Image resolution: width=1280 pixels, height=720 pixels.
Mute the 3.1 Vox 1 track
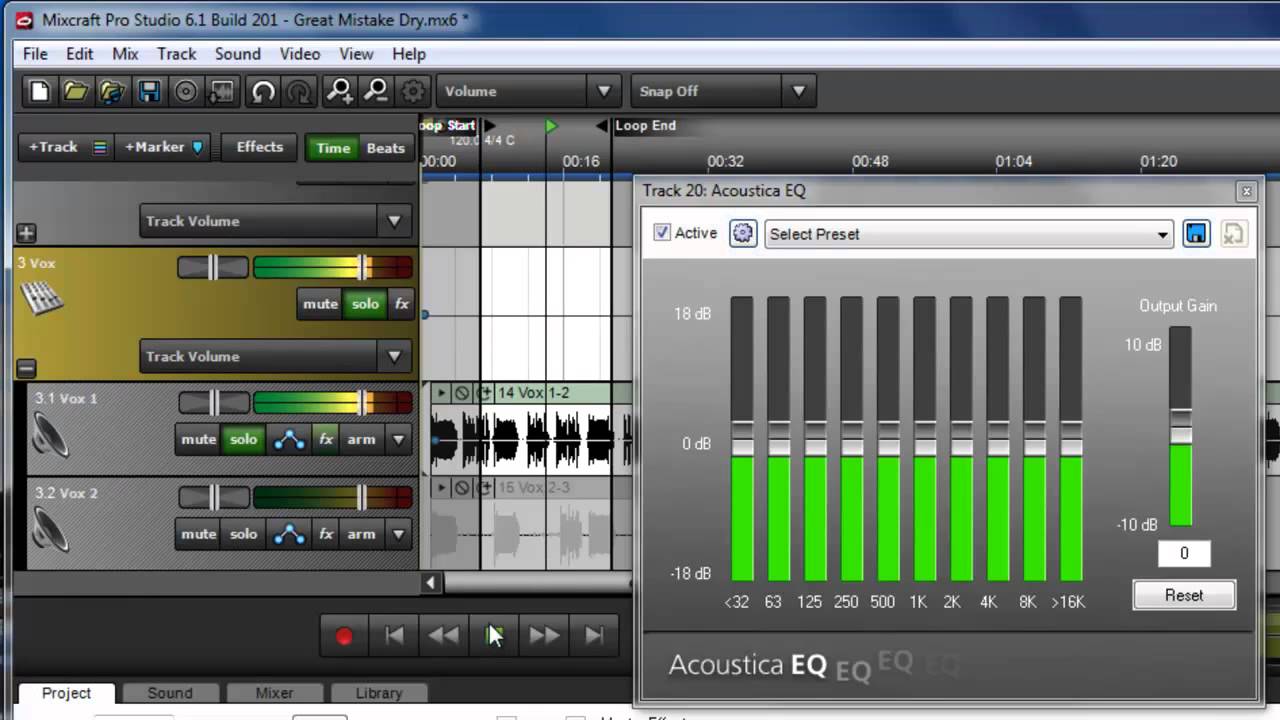198,439
